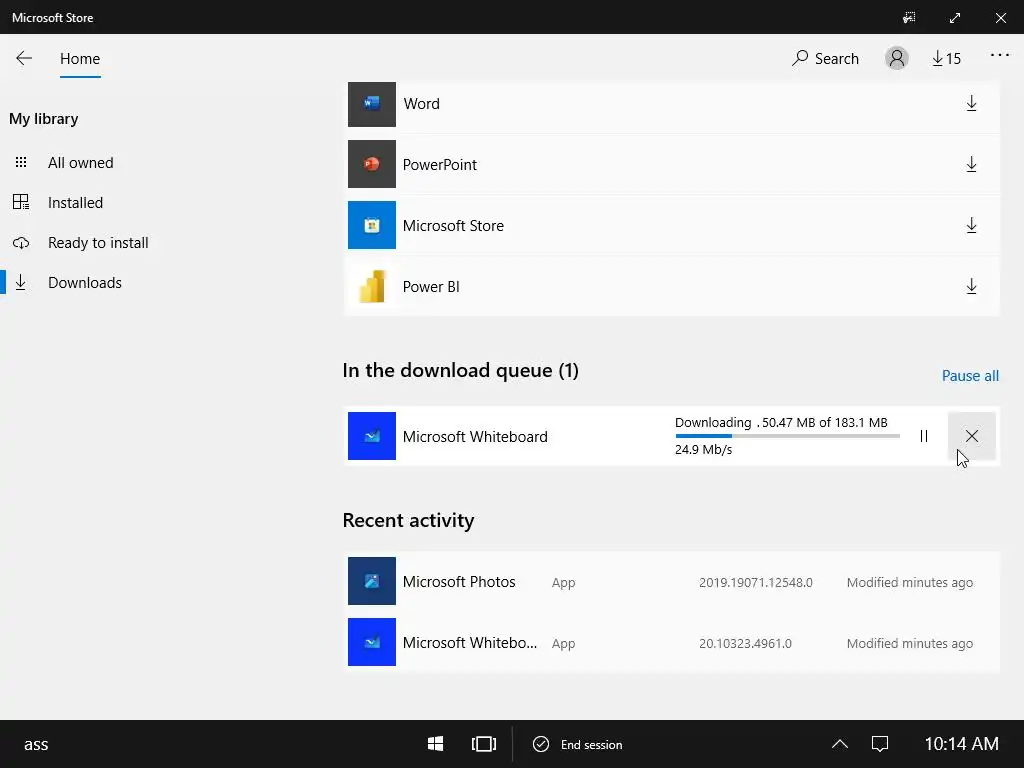This screenshot has width=1024, height=768.
Task: Click version 20.10323.4961.0 of Whiteboard
Action: tap(745, 643)
